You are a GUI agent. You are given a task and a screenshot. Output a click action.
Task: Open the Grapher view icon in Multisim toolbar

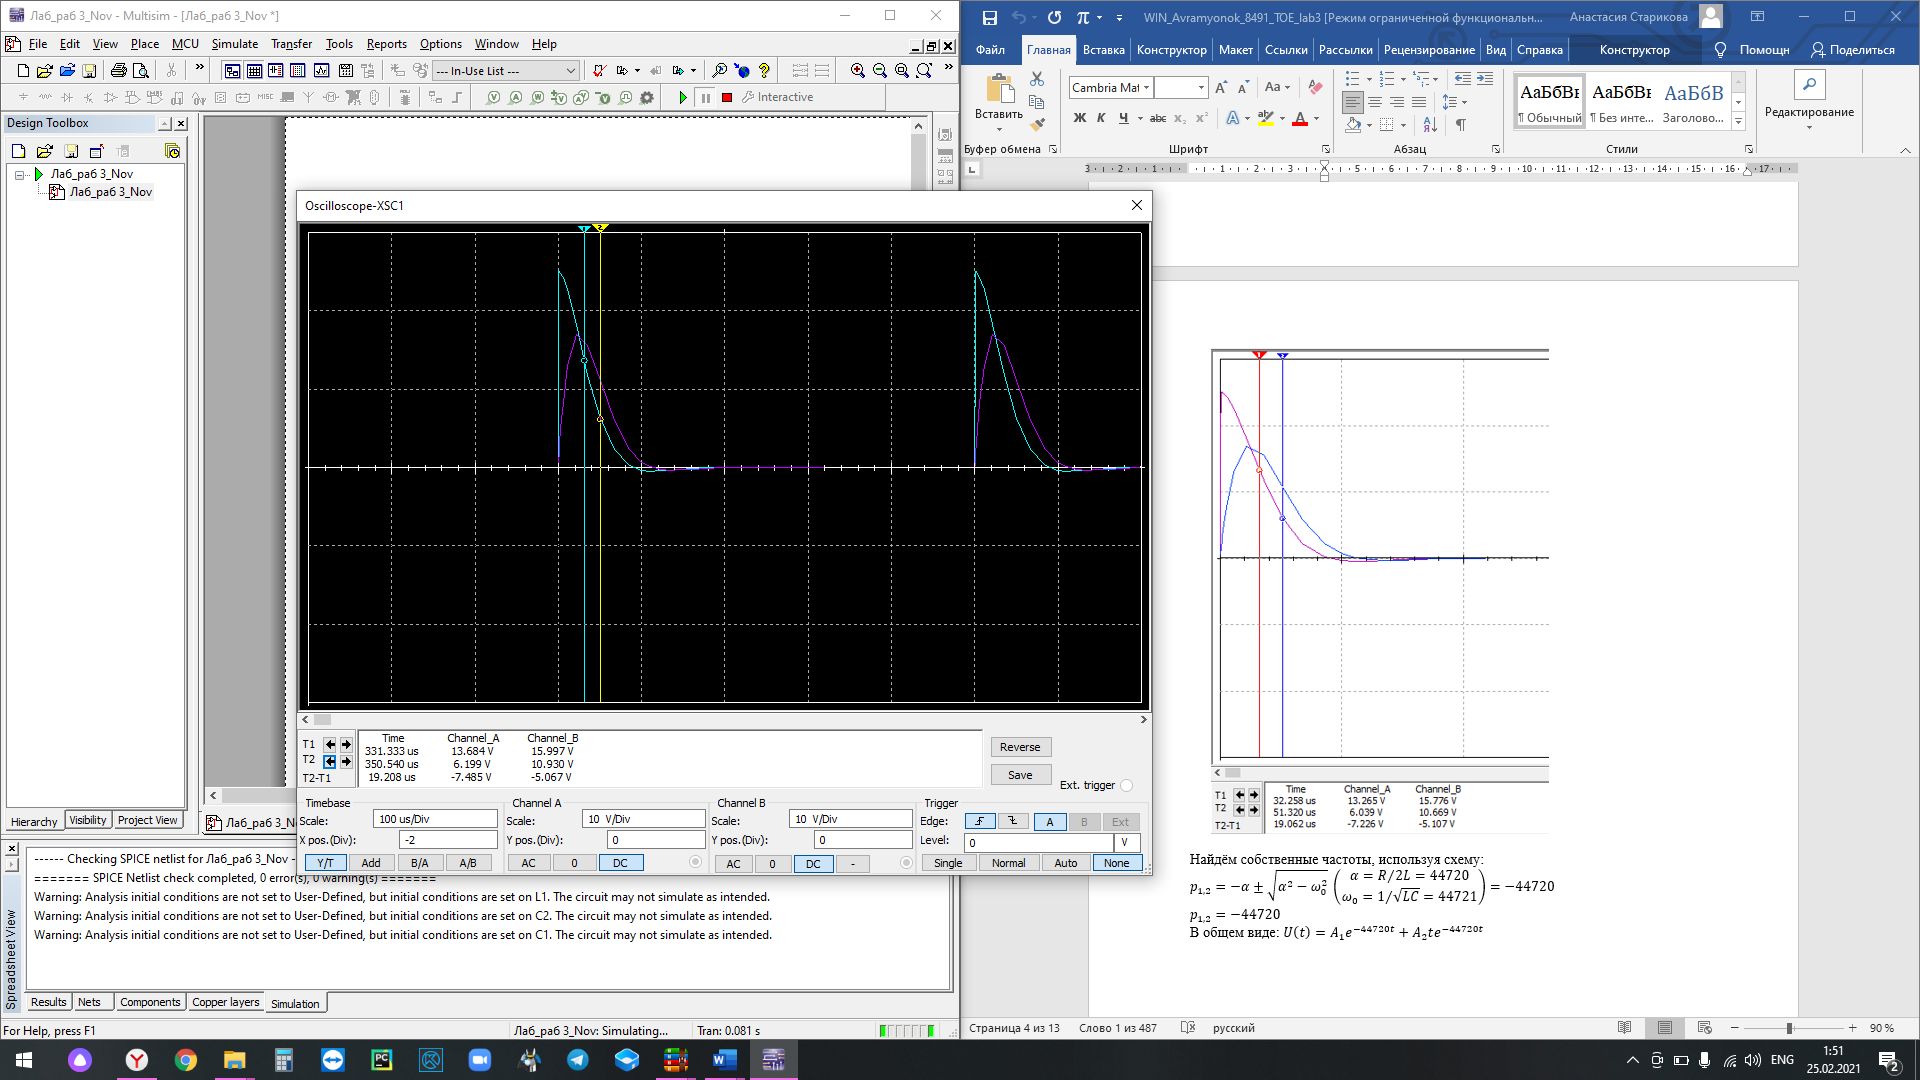[321, 70]
